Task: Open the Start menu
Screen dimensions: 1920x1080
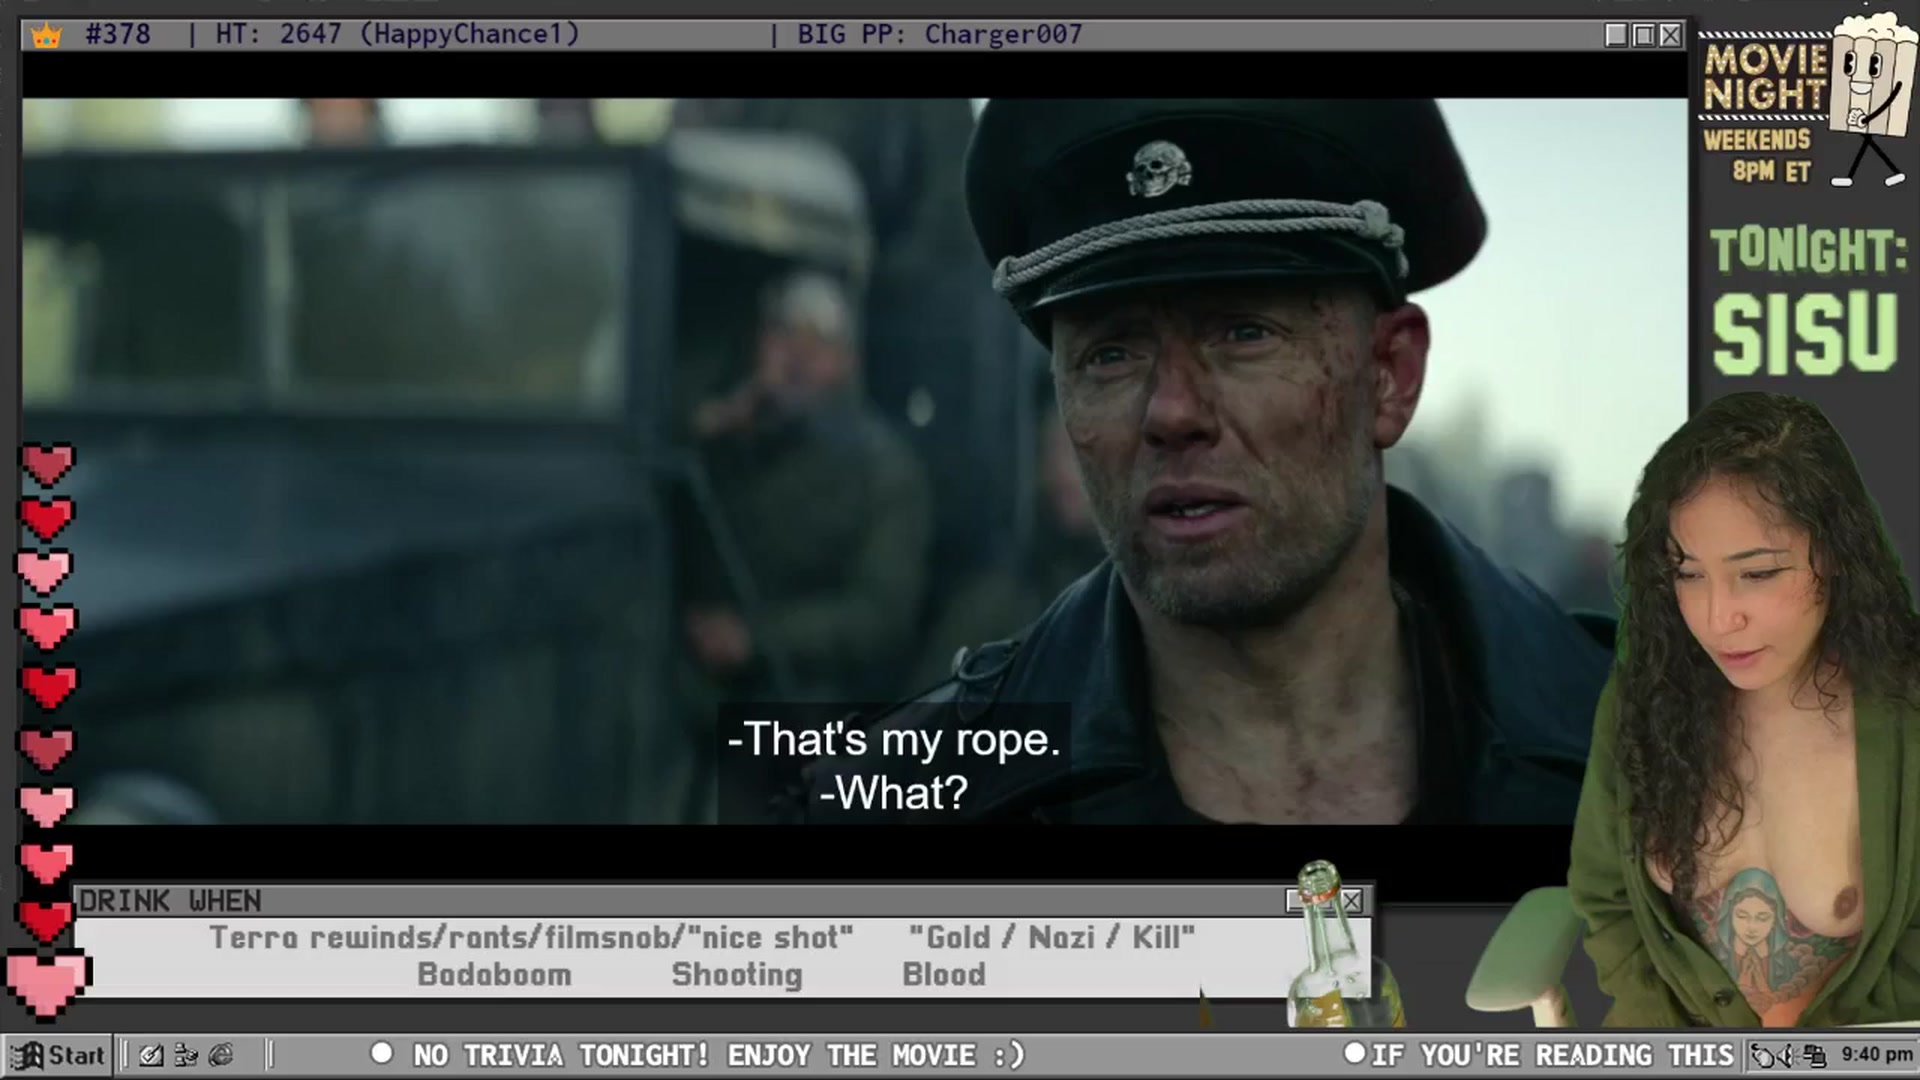Action: point(58,1055)
